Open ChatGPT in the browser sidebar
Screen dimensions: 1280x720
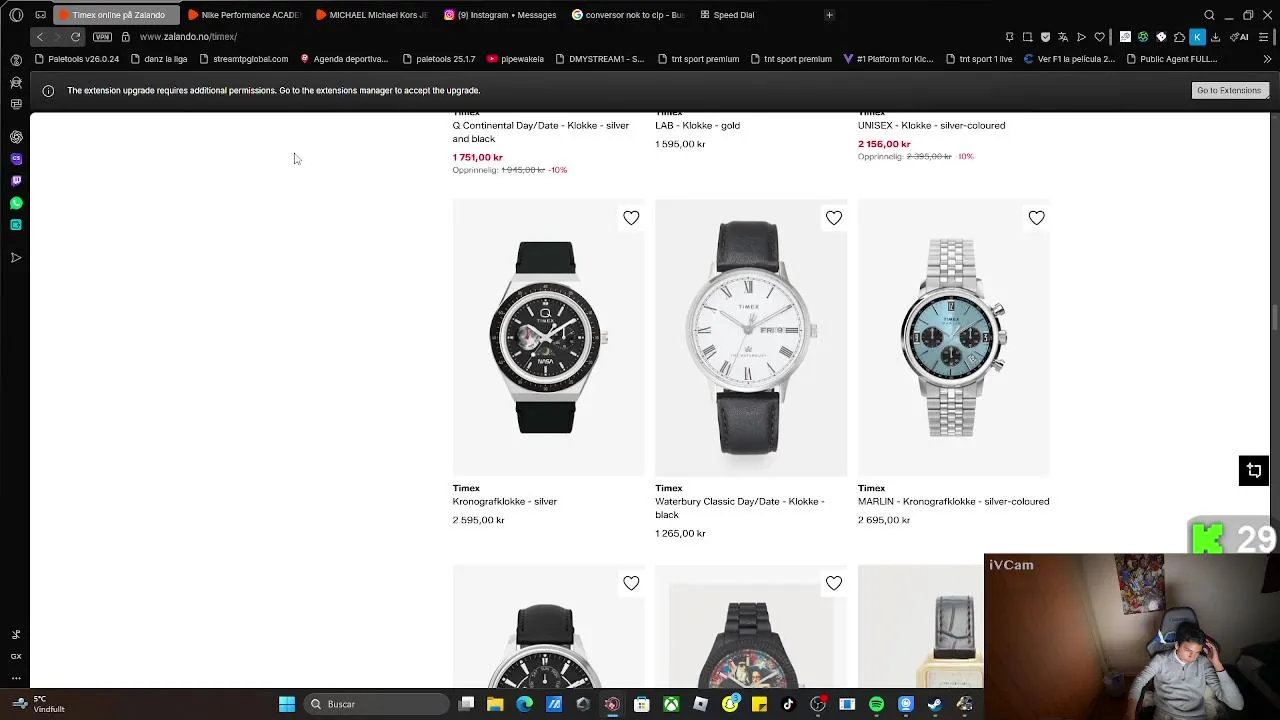point(16,137)
